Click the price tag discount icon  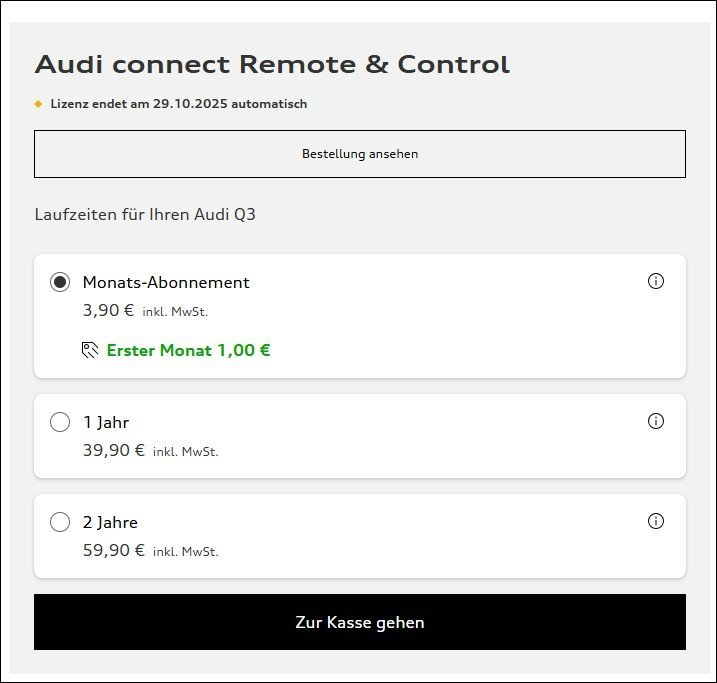pos(90,350)
